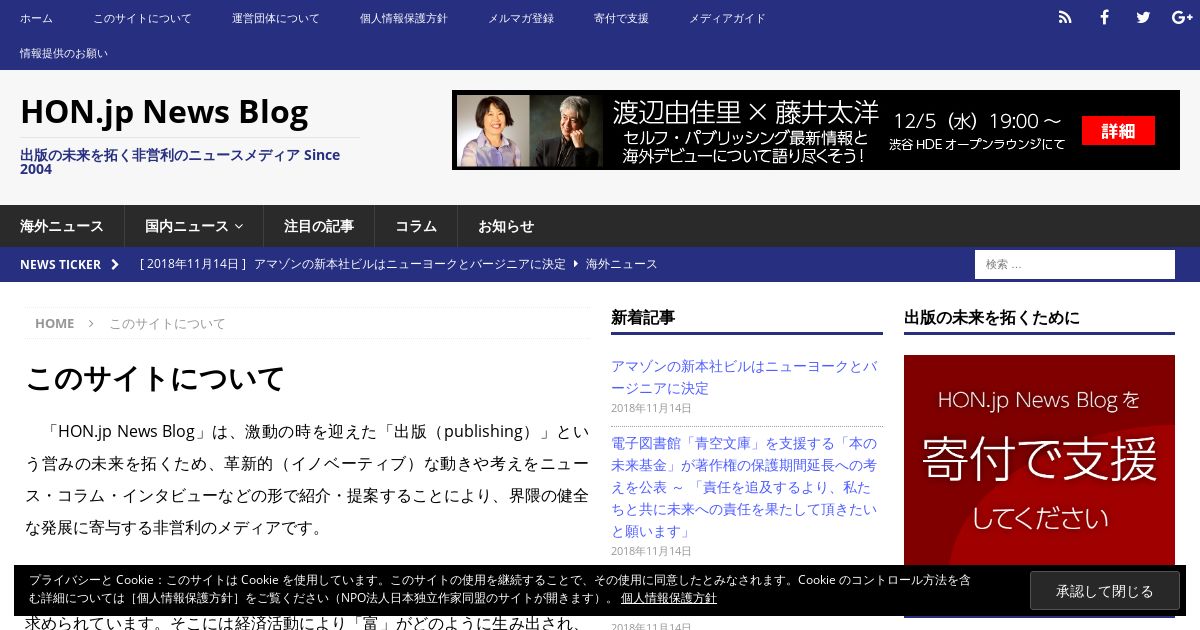Click the このサイトについて breadcrumb text
1200x630 pixels.
click(x=167, y=323)
